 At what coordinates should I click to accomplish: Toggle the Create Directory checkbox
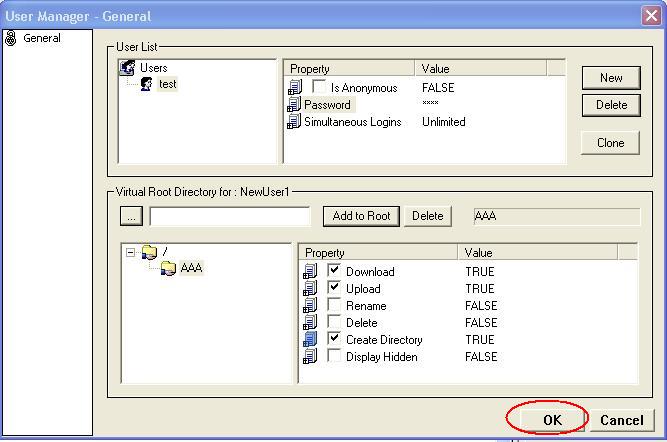[335, 339]
